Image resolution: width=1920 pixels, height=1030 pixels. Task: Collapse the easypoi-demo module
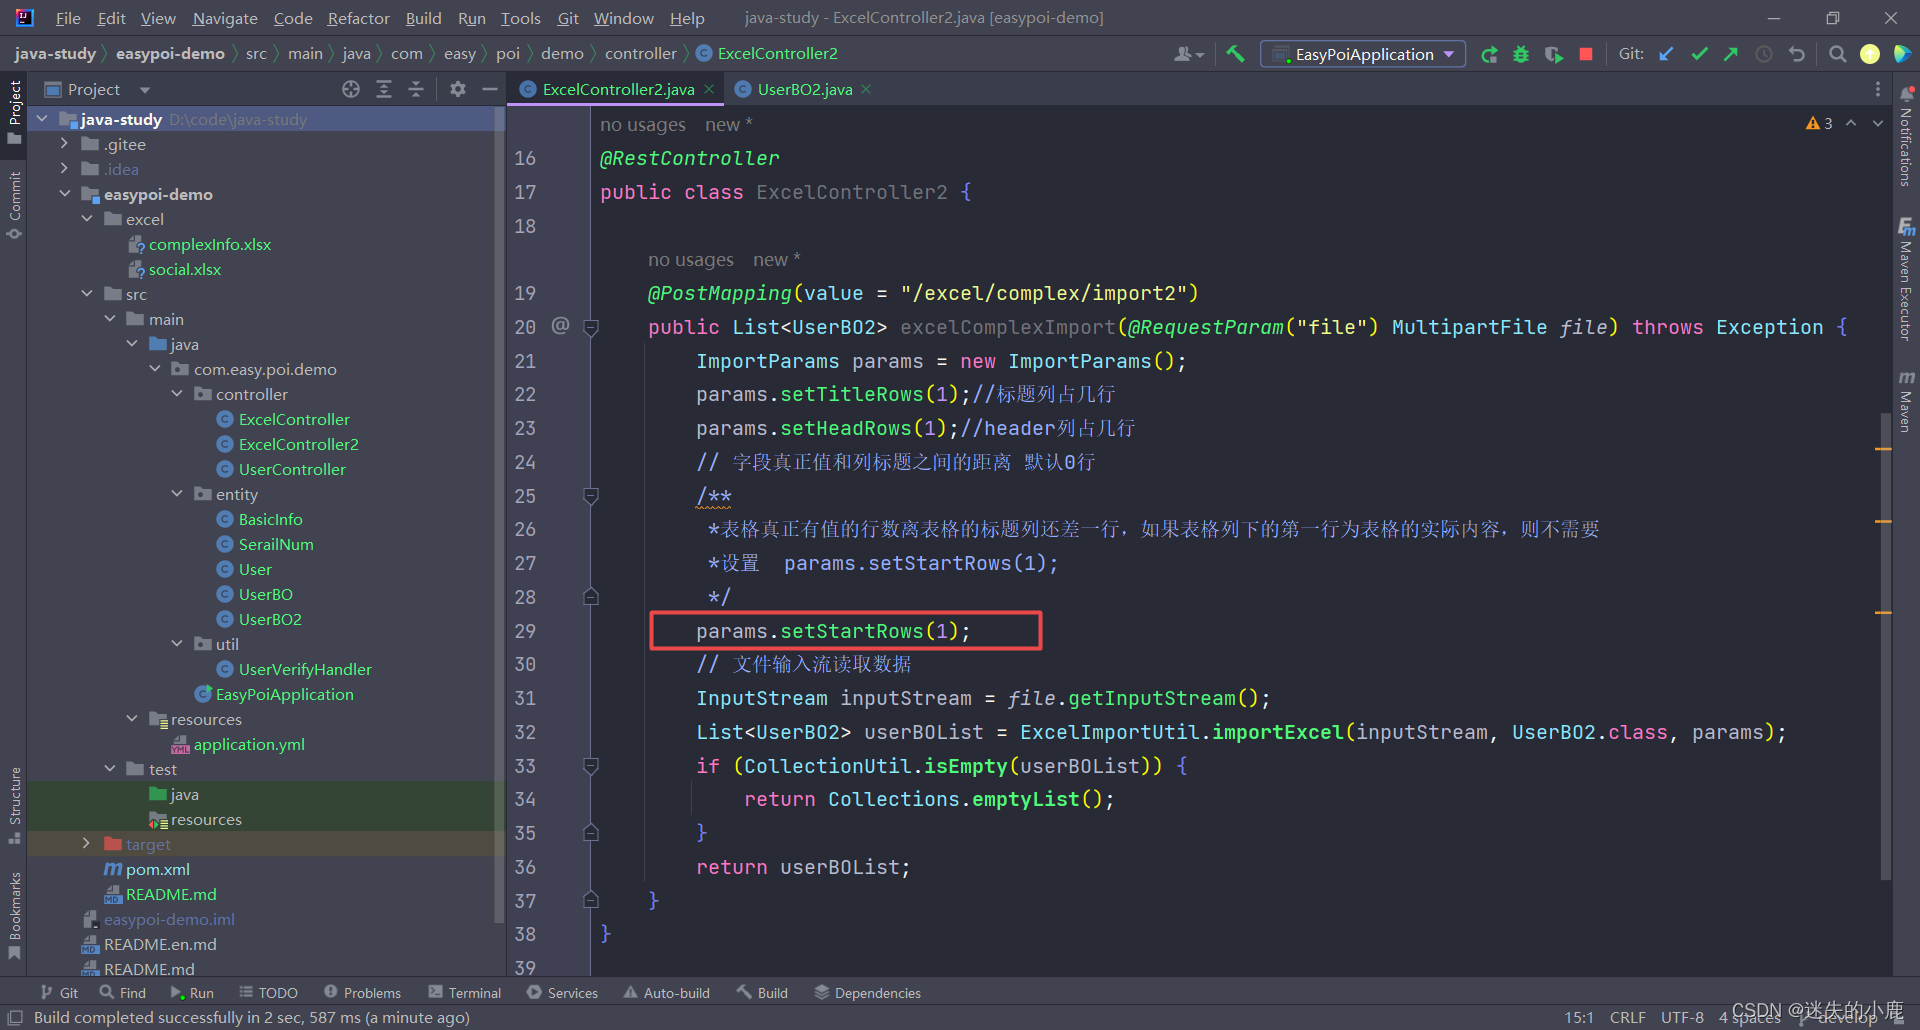pos(64,194)
